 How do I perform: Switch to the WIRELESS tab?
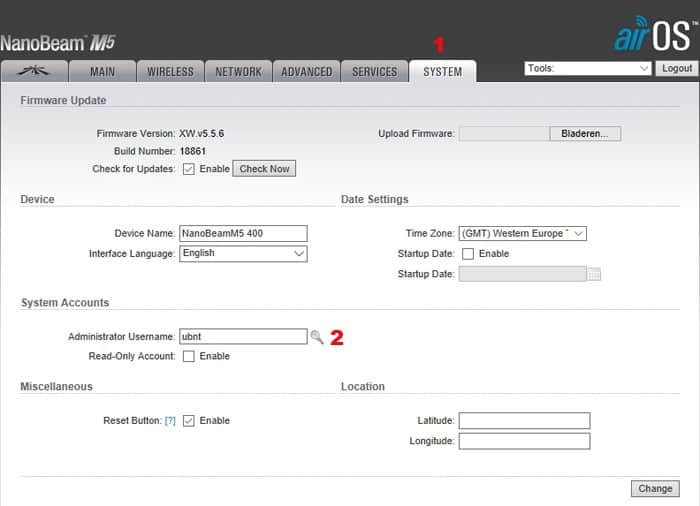click(170, 71)
